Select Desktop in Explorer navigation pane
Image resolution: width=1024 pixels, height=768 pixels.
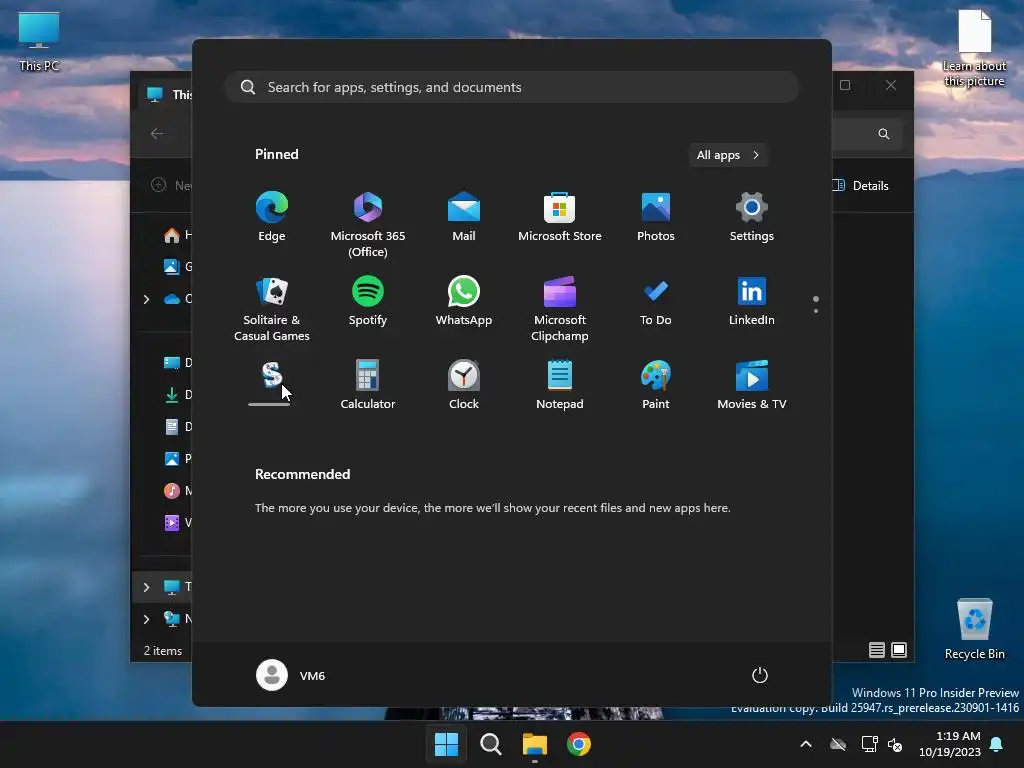click(178, 362)
